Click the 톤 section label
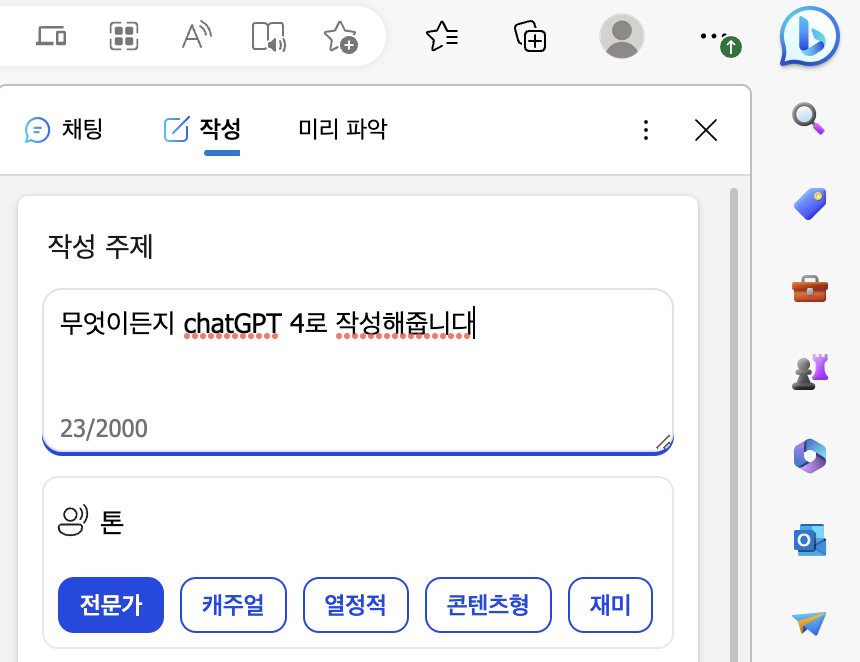This screenshot has width=860, height=662. (111, 522)
